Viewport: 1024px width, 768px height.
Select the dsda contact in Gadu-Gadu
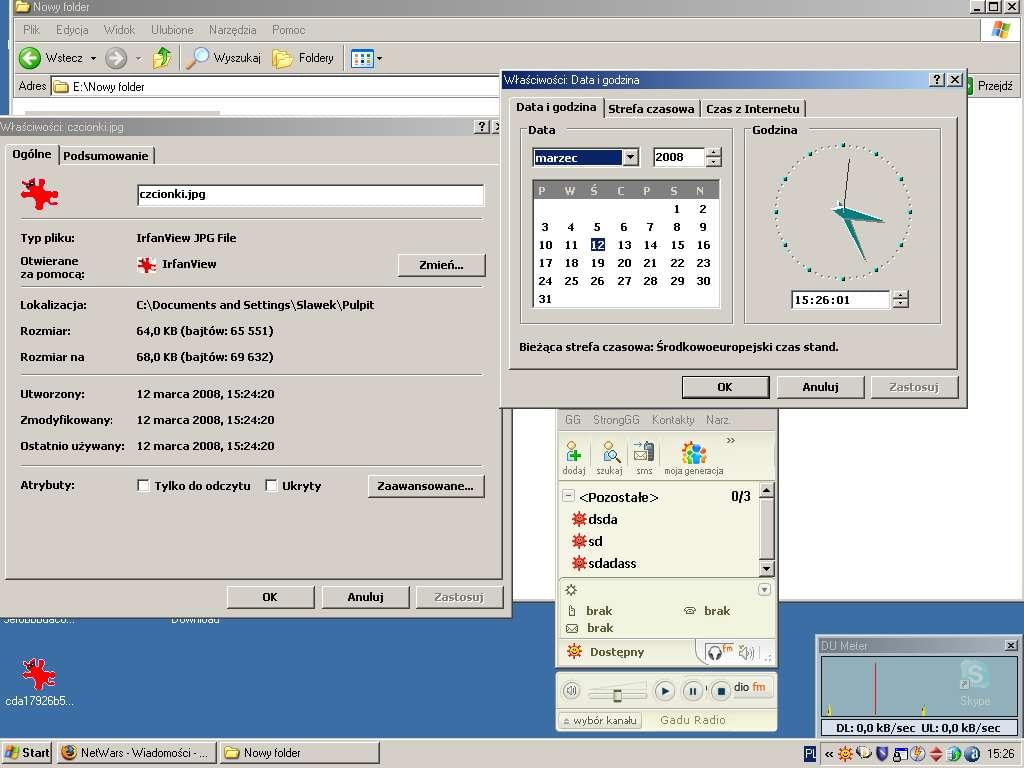[594, 519]
